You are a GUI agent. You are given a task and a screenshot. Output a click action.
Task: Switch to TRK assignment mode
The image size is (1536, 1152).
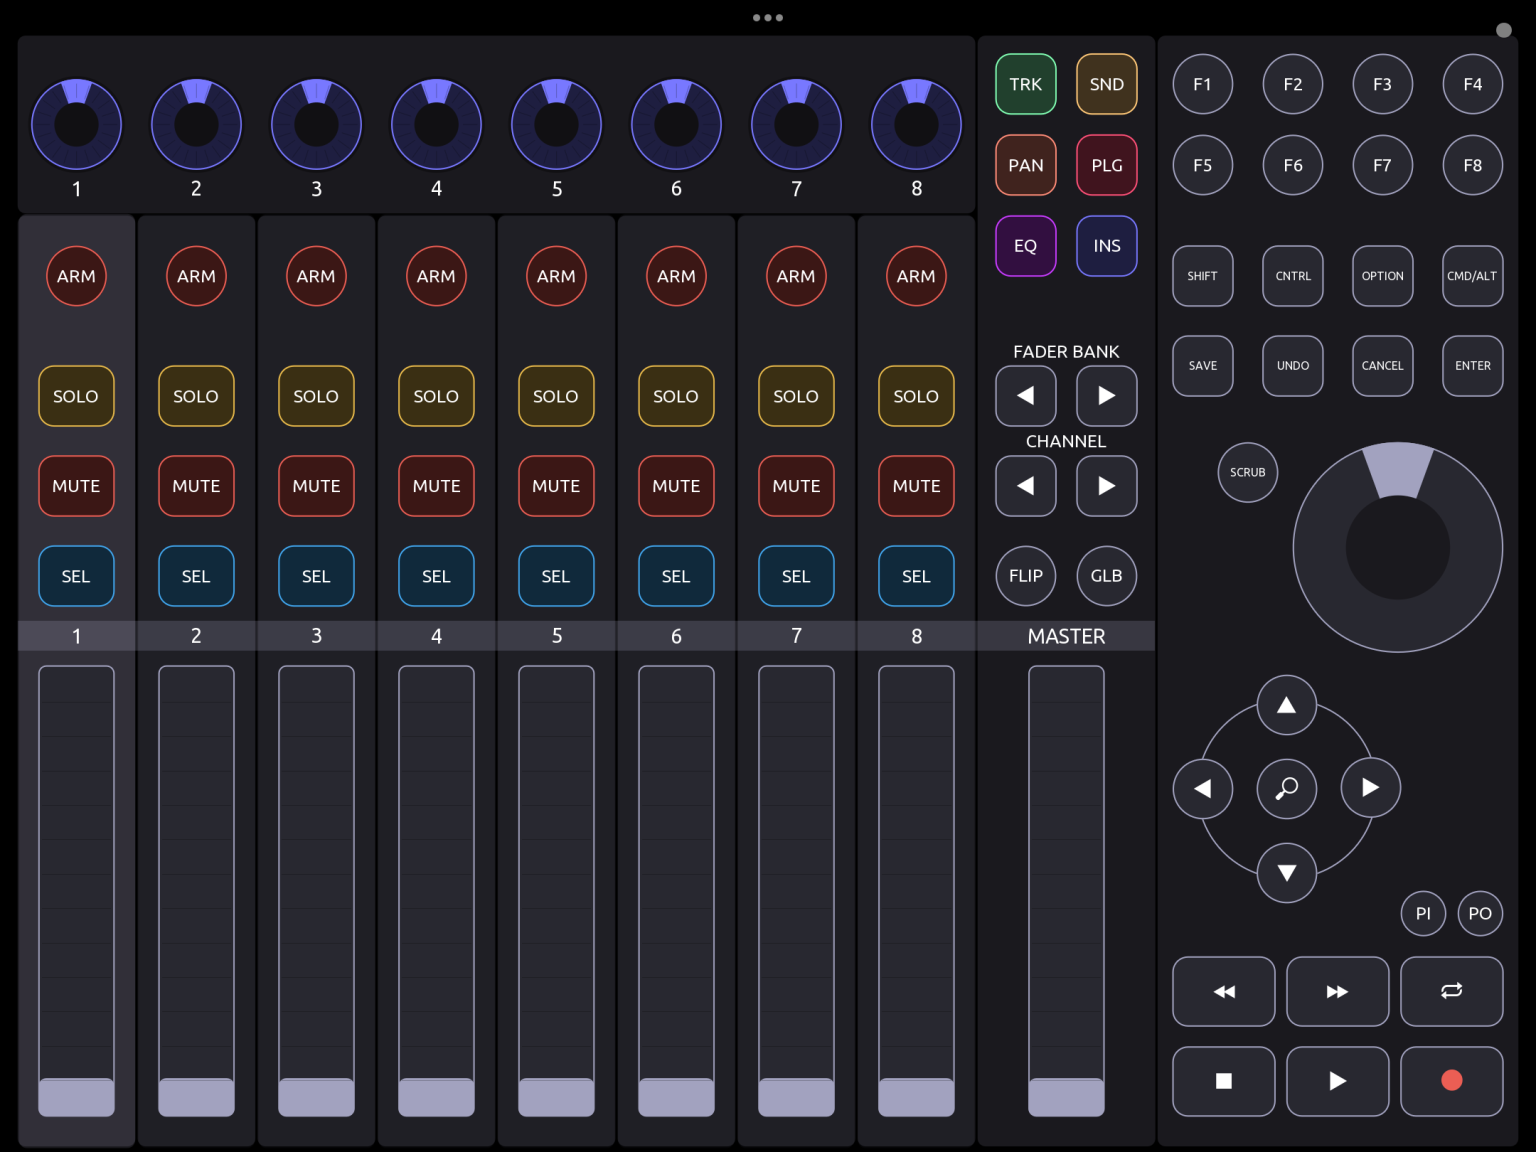click(1026, 84)
